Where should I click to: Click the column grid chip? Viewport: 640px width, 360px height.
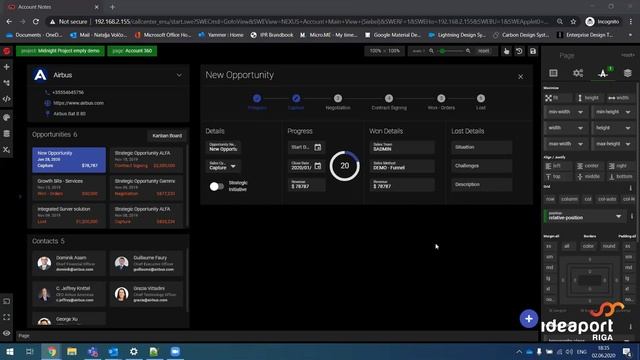point(569,199)
